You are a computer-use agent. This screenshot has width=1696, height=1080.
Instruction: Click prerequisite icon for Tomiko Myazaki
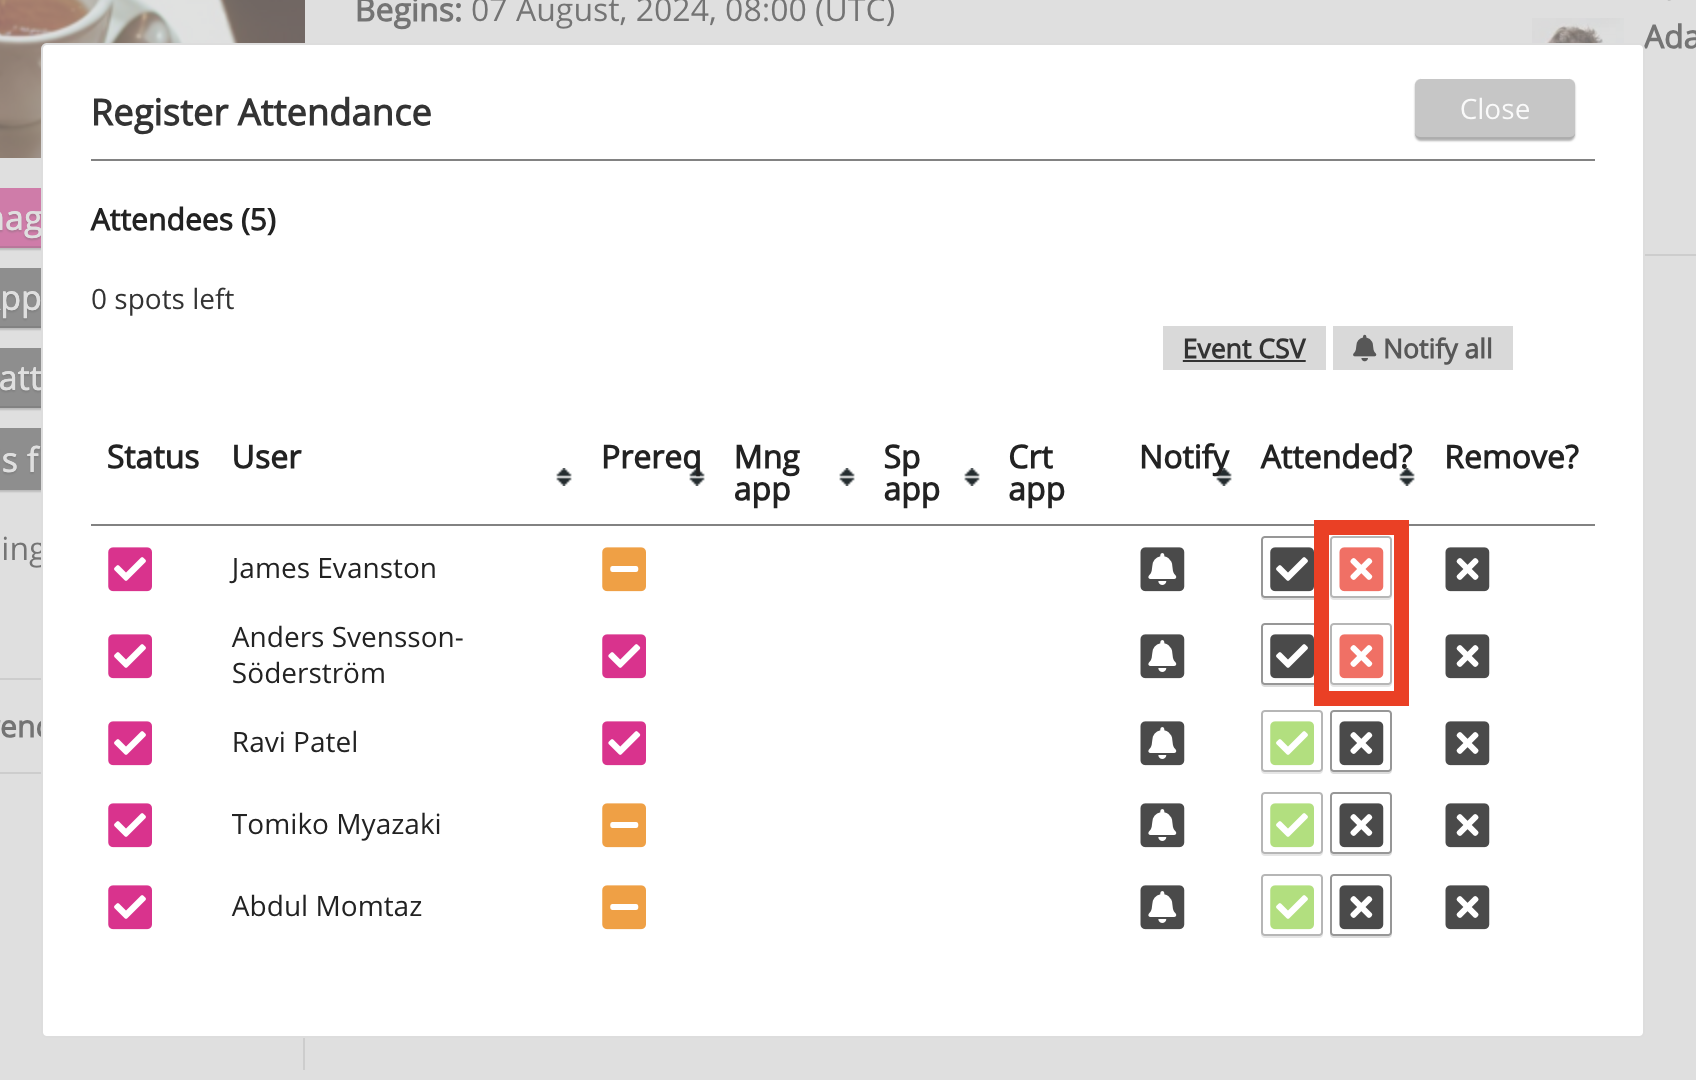623,825
